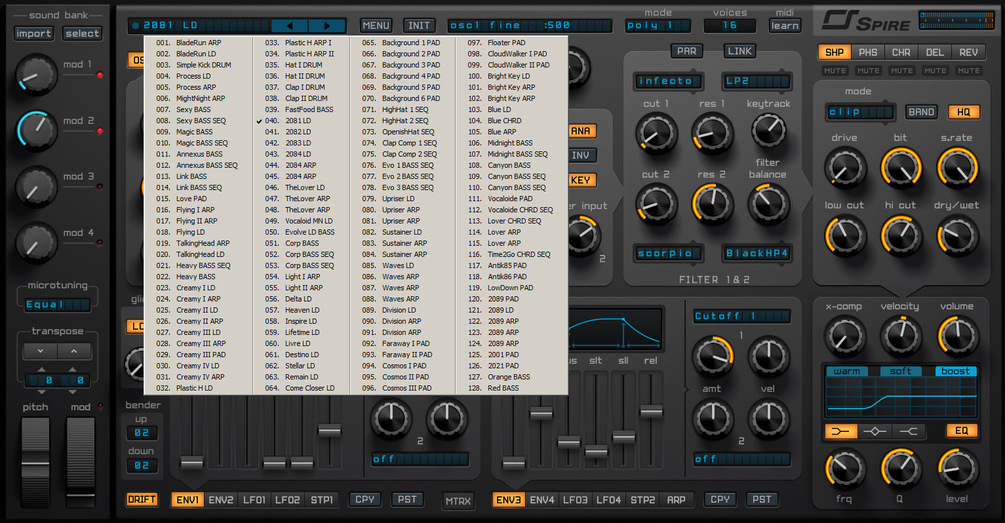Toggle the ANA button
1005x523 pixels.
581,131
